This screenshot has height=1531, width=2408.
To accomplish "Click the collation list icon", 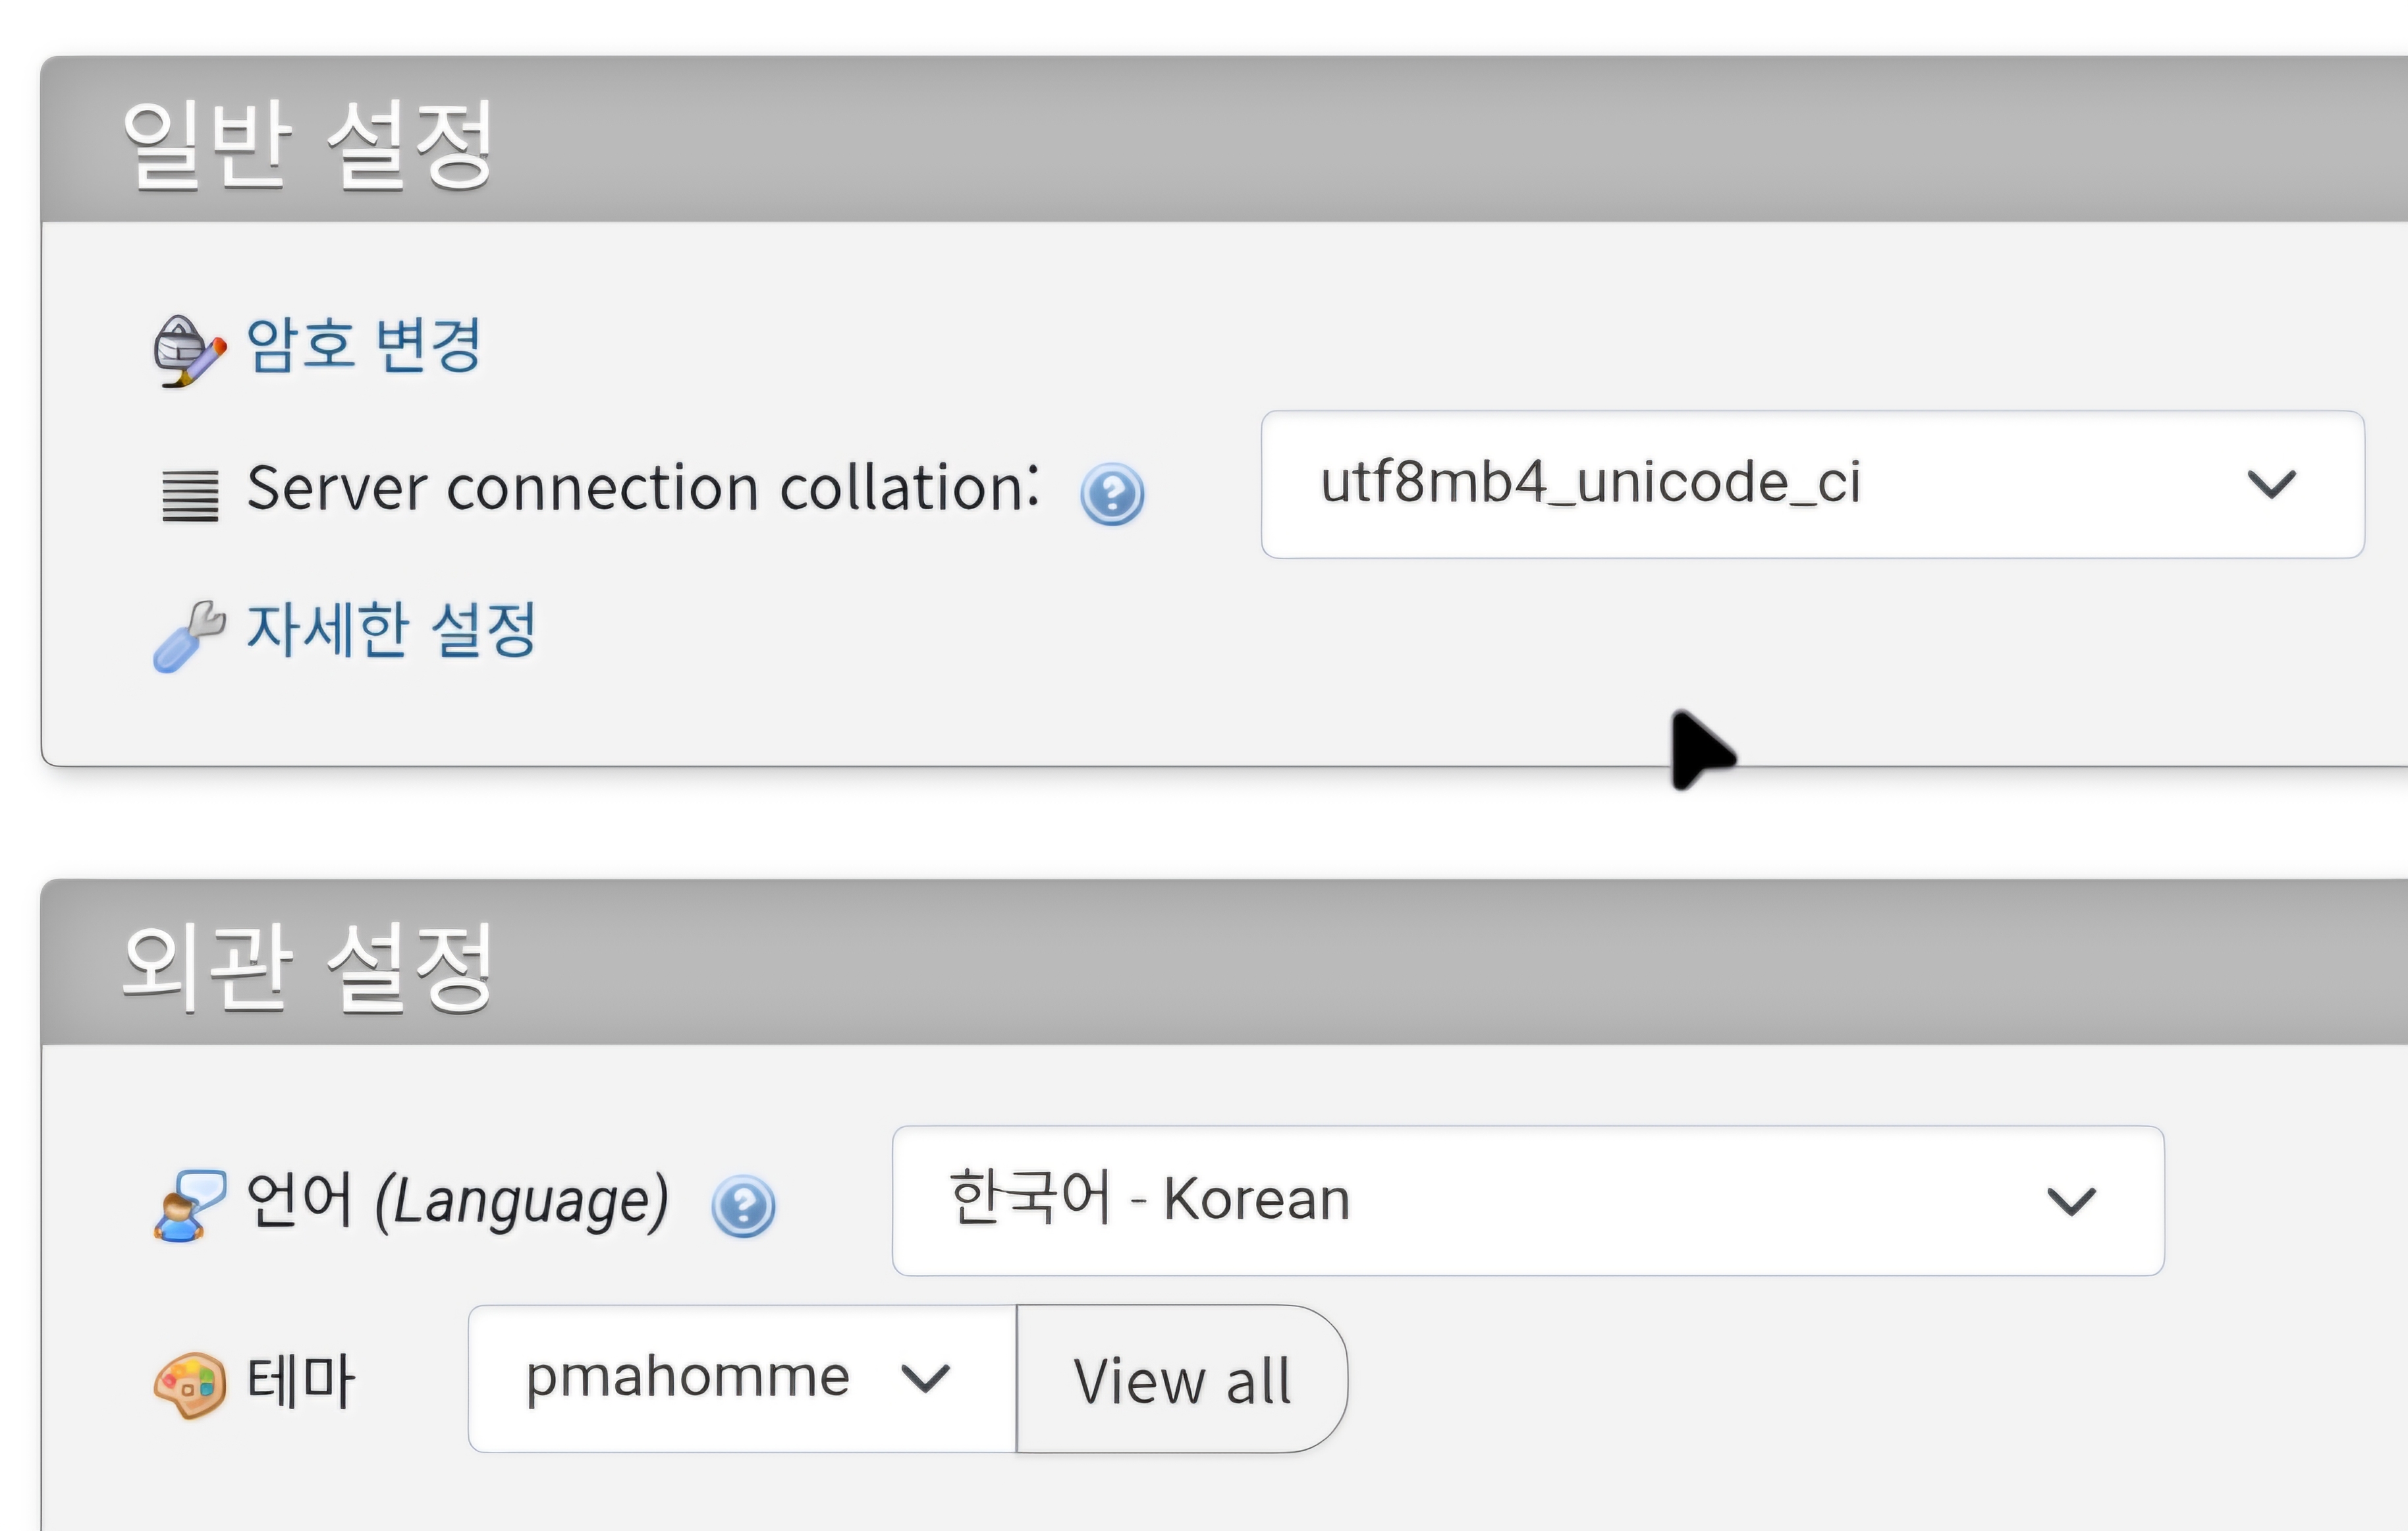I will (x=190, y=495).
